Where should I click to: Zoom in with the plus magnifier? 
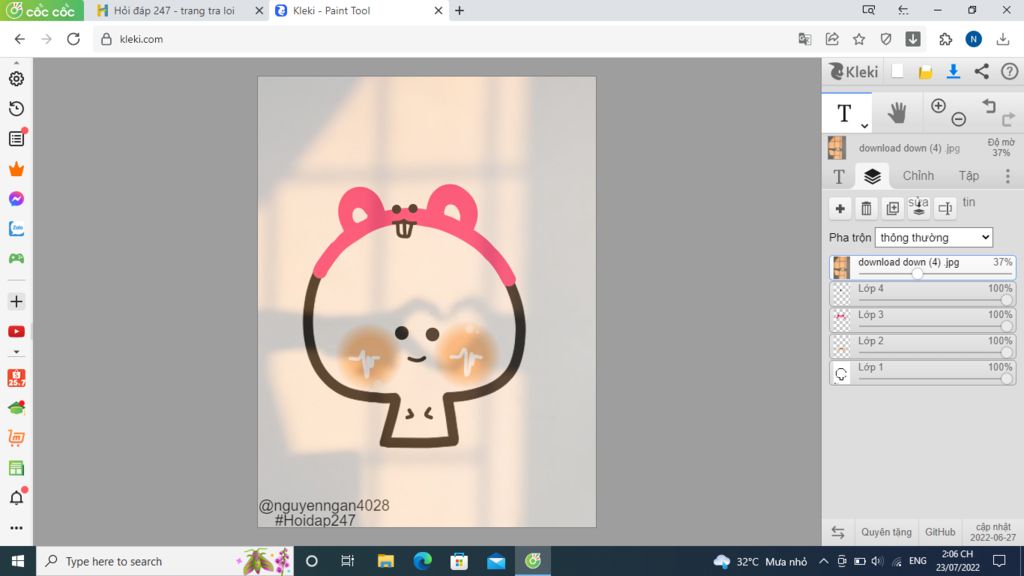938,106
